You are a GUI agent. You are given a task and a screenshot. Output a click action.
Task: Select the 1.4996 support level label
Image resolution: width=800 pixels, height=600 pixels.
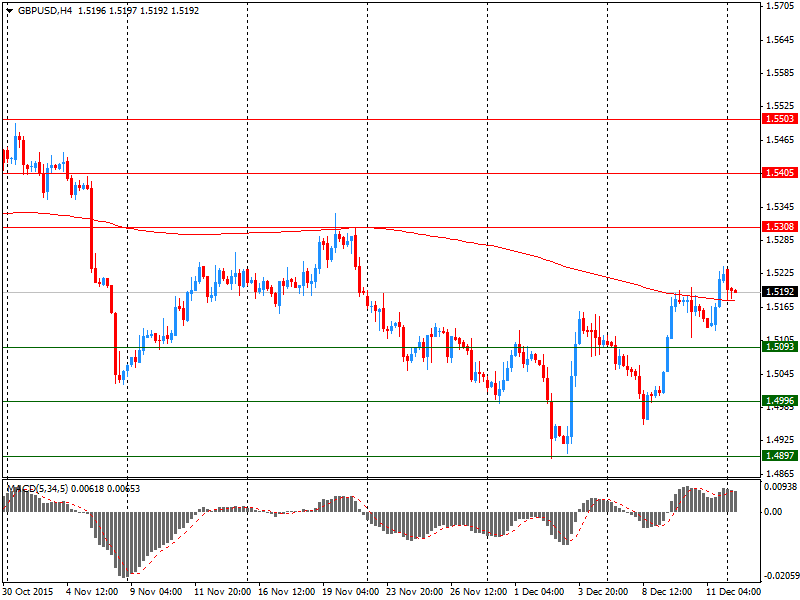(x=780, y=401)
